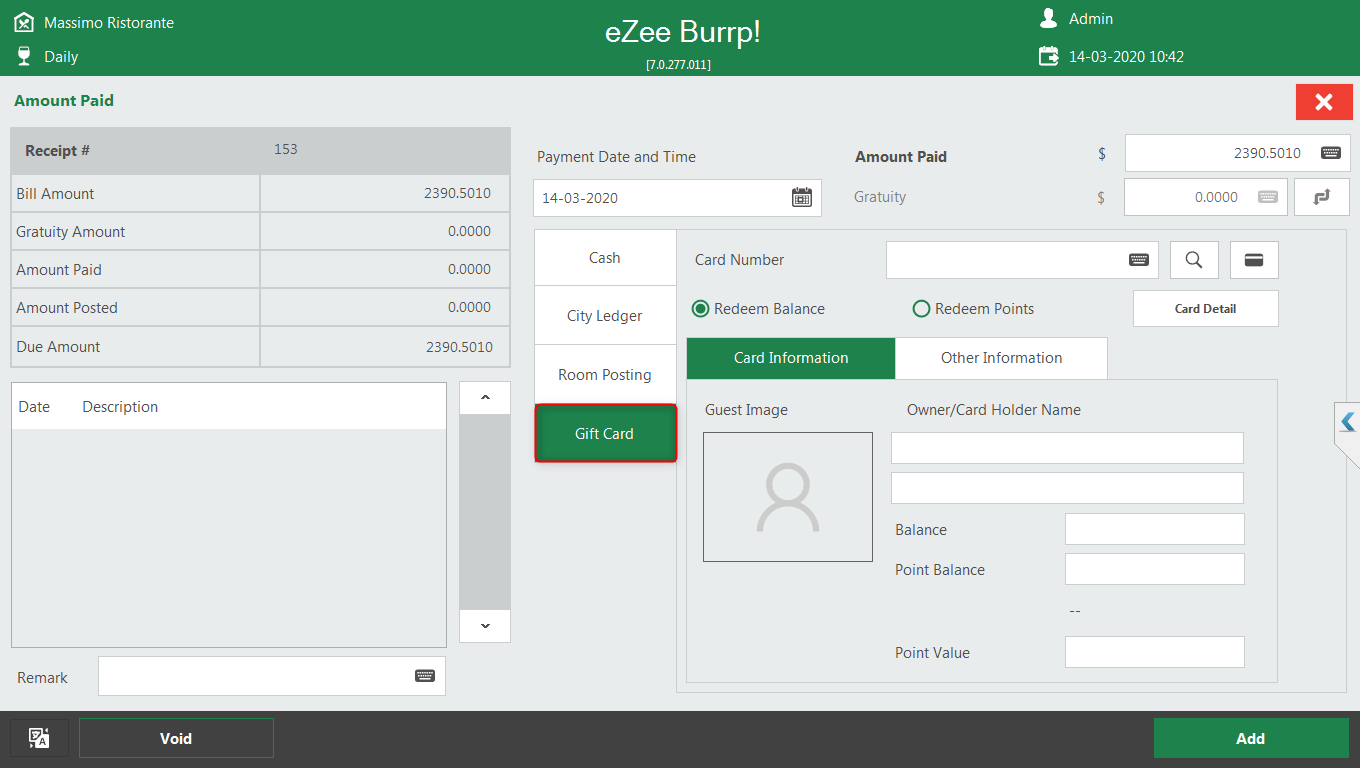Open on-screen keyboard for Amount Paid field
1360x768 pixels.
click(x=1330, y=153)
